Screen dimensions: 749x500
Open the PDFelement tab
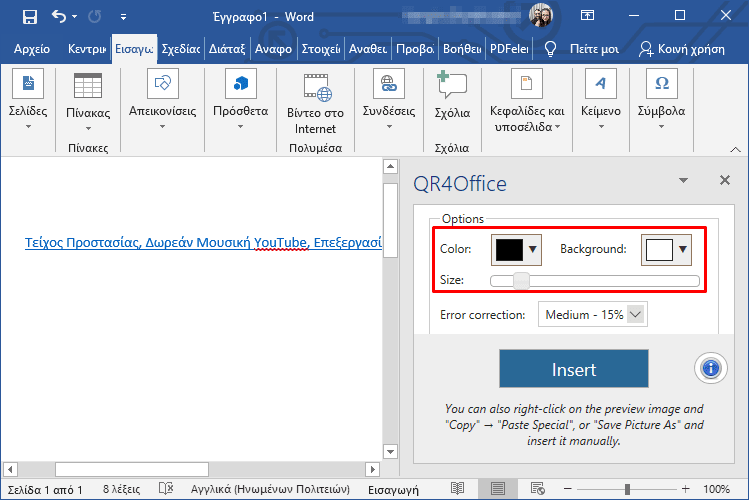coord(509,49)
